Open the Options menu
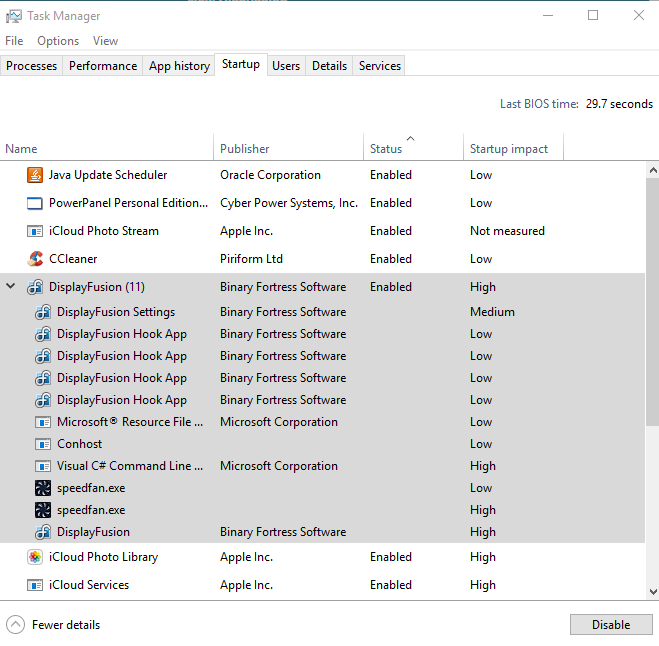 click(58, 41)
